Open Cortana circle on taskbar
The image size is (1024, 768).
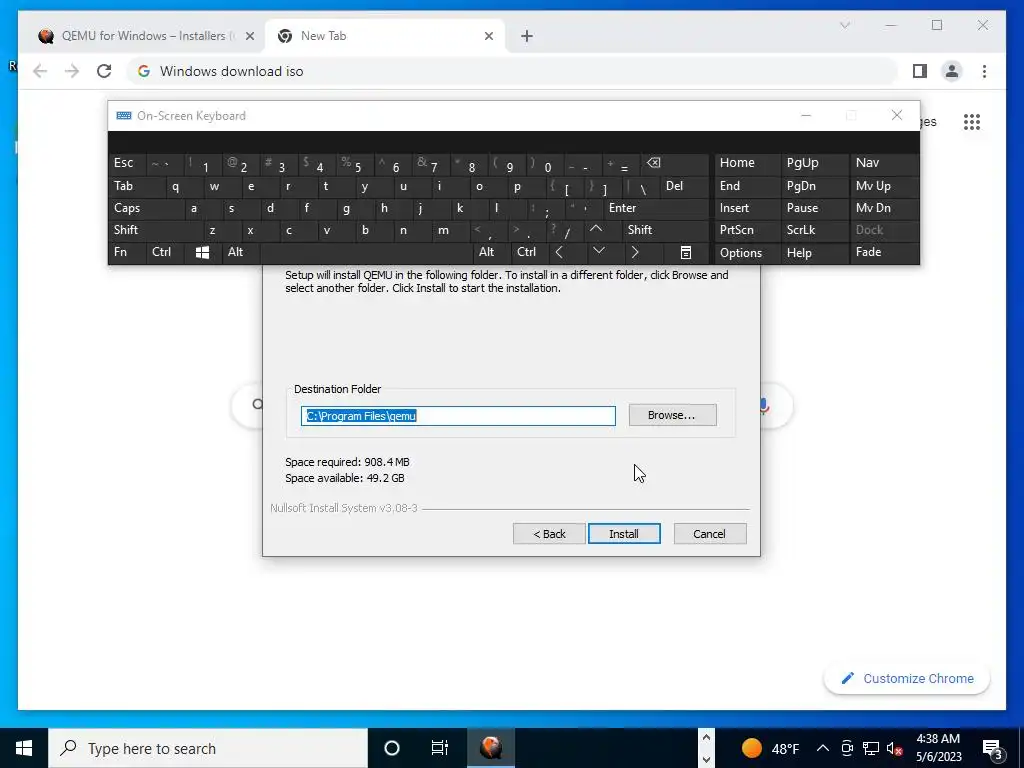[392, 748]
